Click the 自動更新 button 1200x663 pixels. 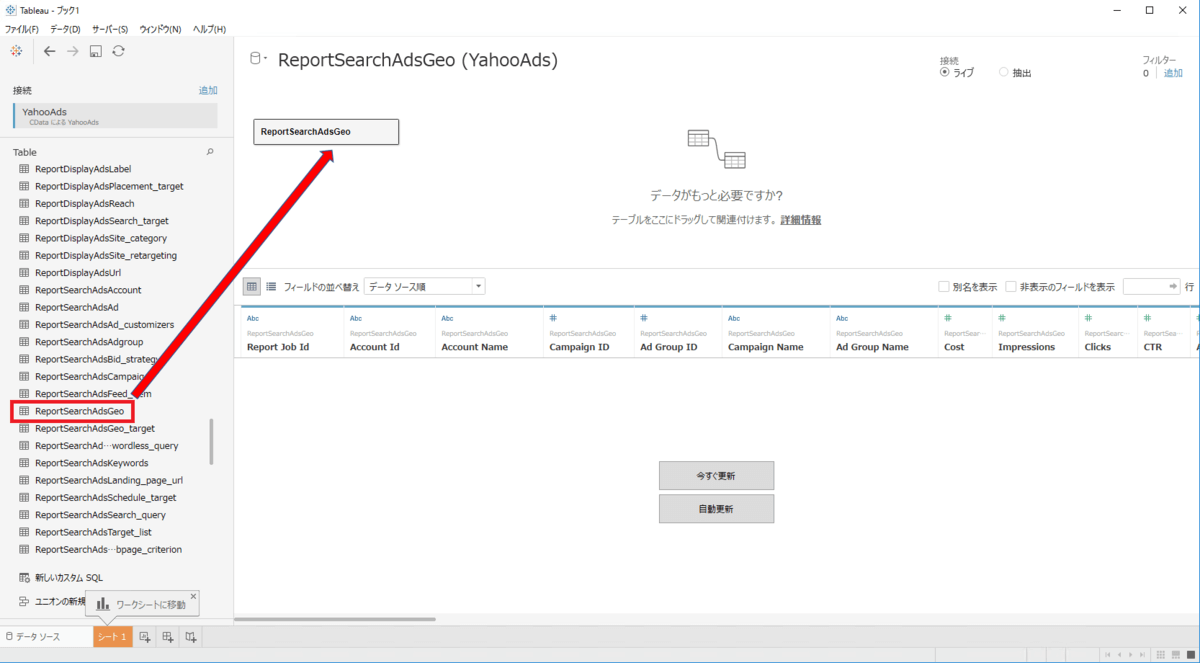point(716,509)
